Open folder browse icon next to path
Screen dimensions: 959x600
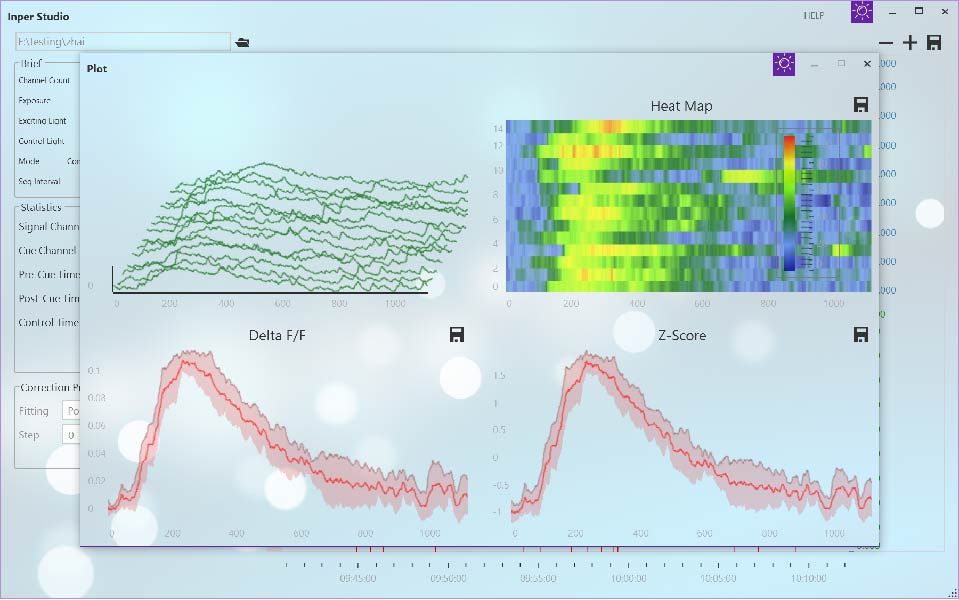(242, 42)
